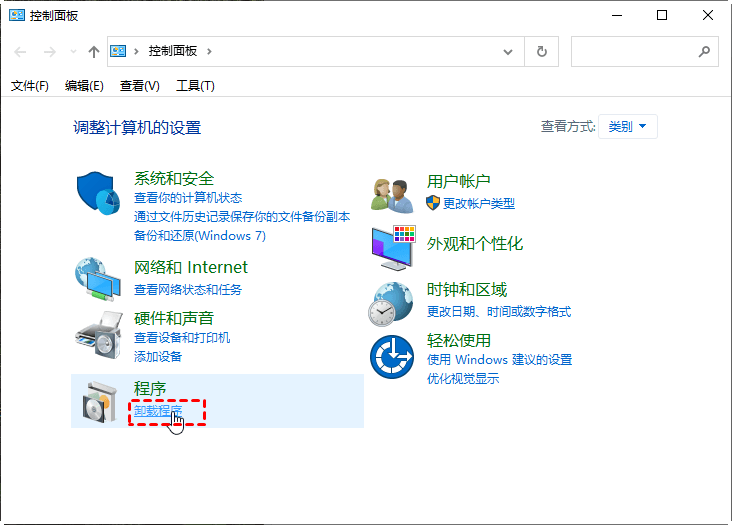
Task: Open the Network and Internet globe icon
Action: (98, 279)
